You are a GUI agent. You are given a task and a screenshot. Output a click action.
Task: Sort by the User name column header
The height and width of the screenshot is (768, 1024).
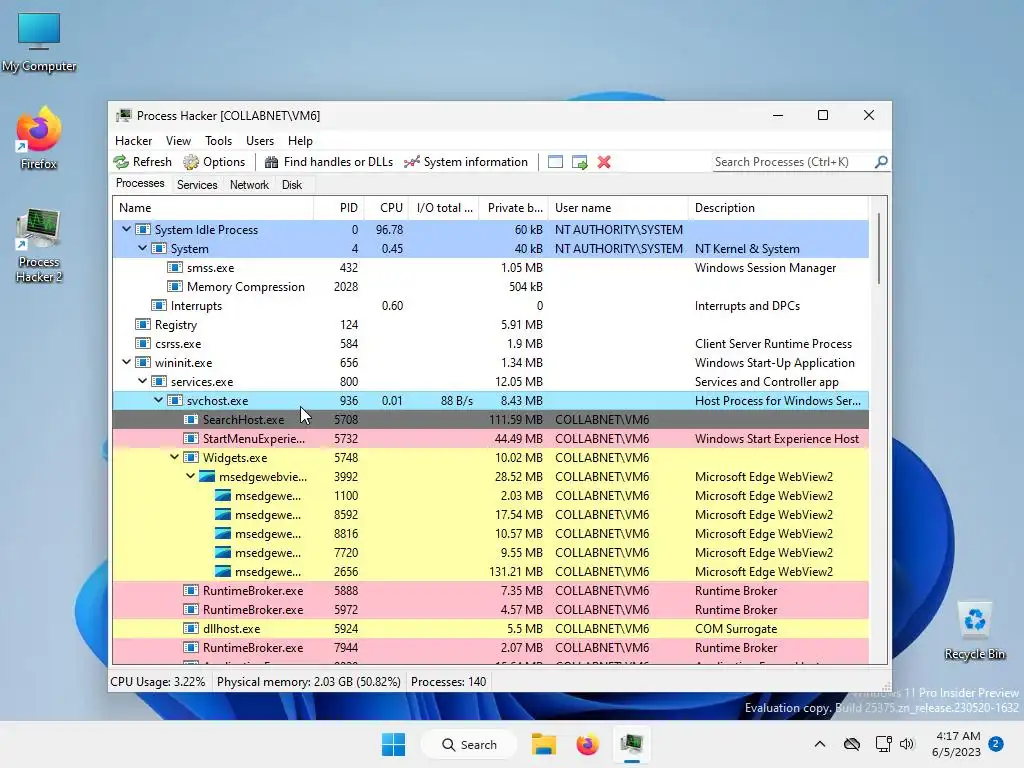(x=618, y=208)
